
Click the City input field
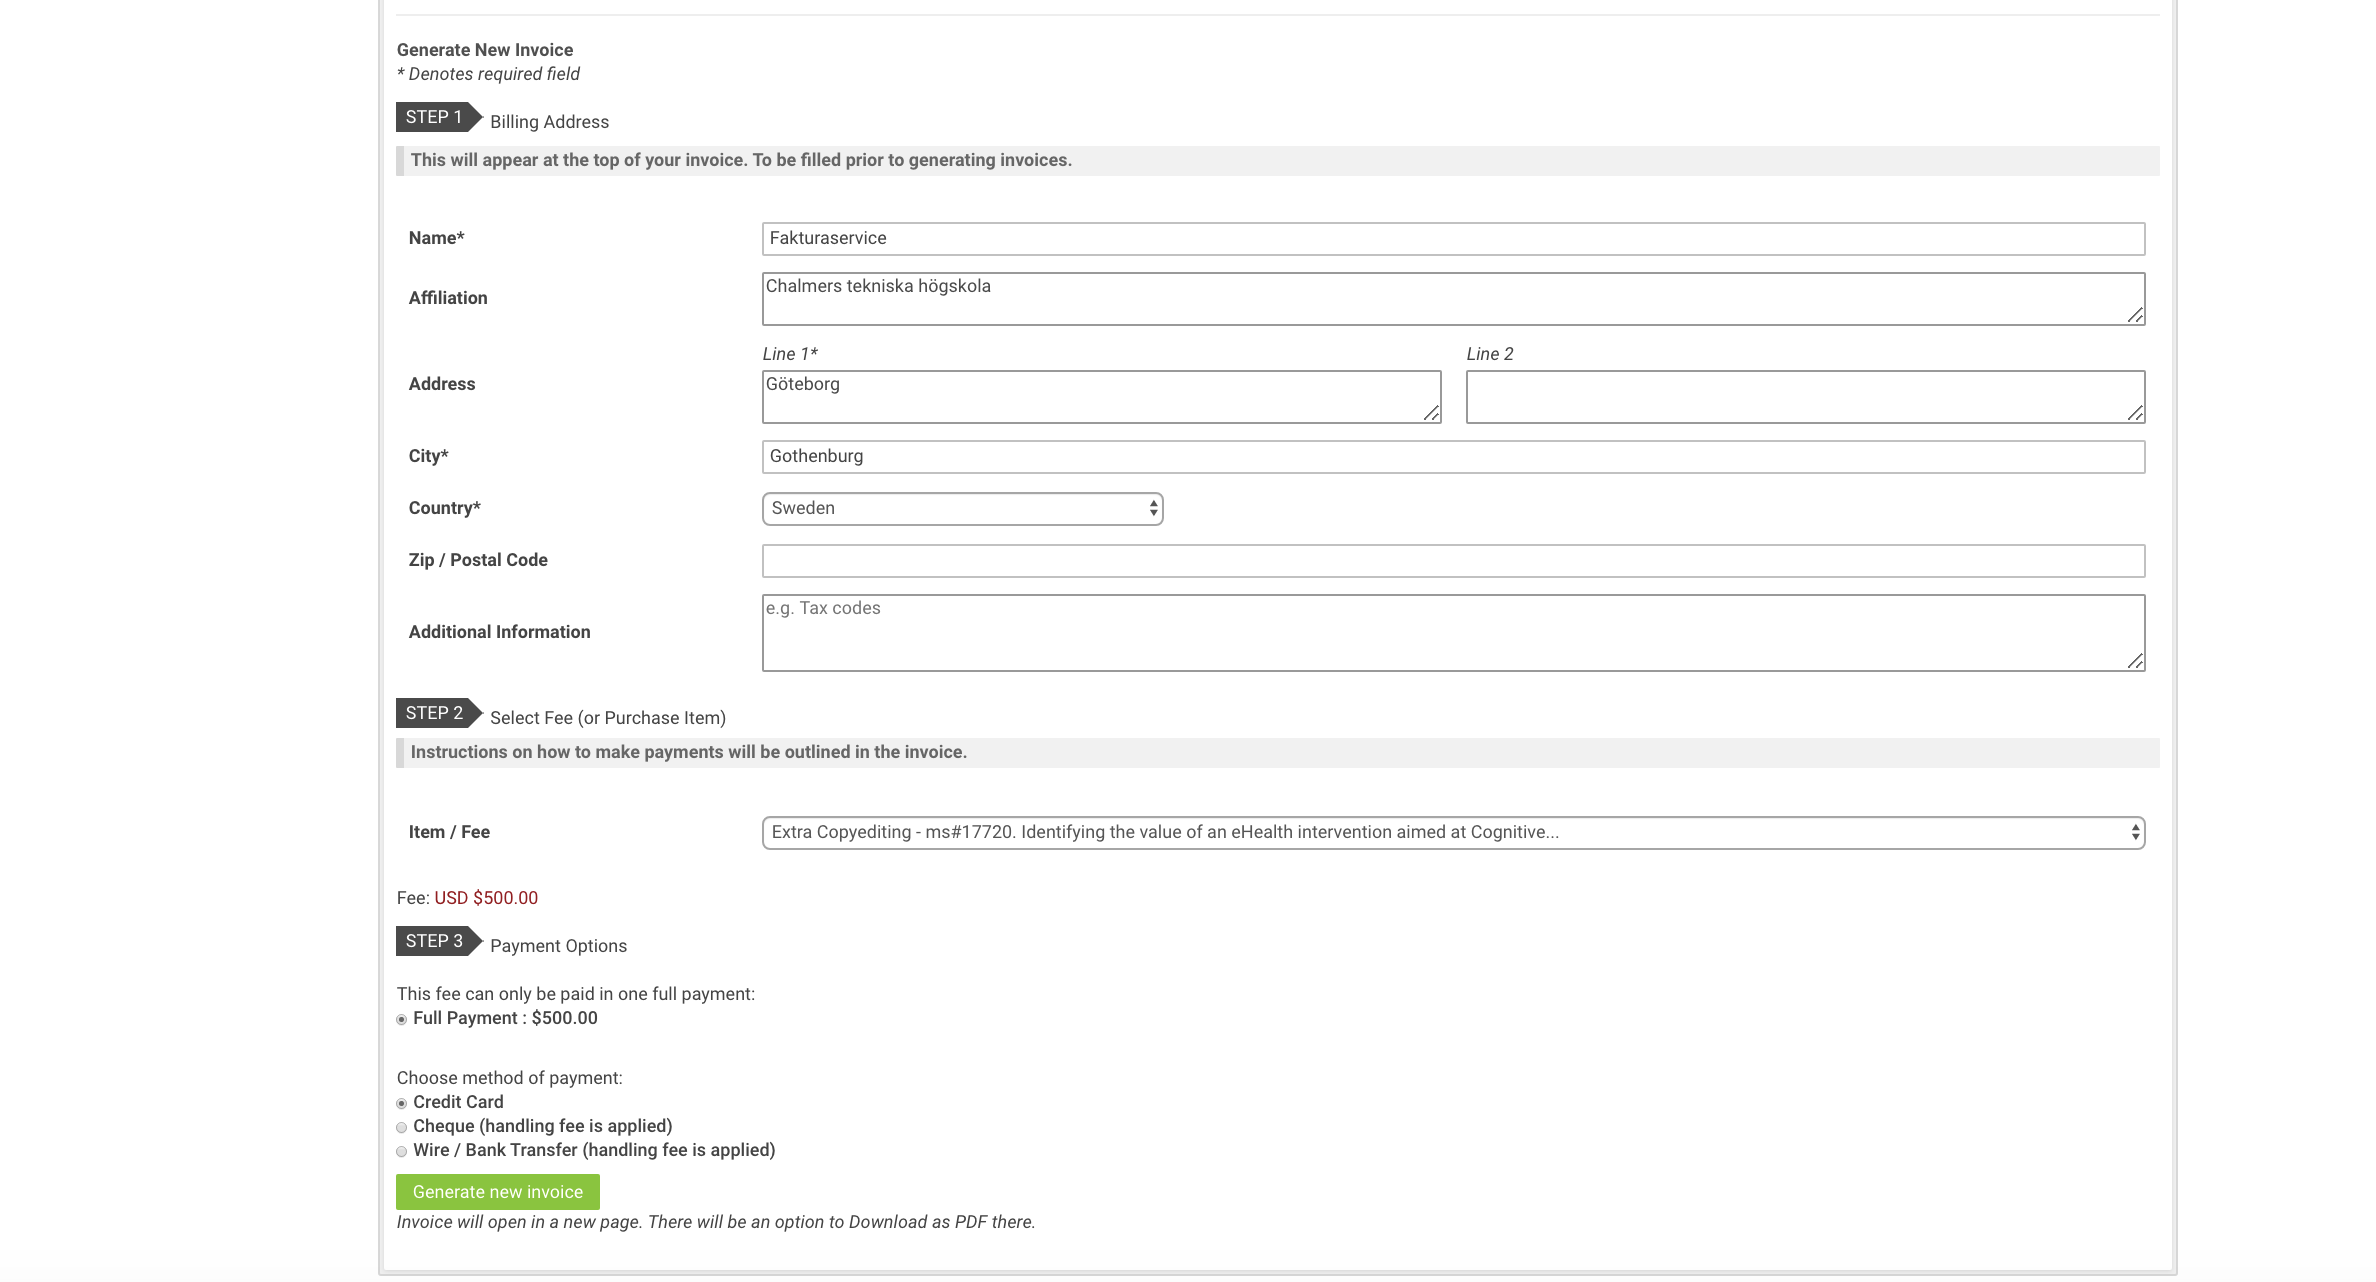pos(1452,457)
